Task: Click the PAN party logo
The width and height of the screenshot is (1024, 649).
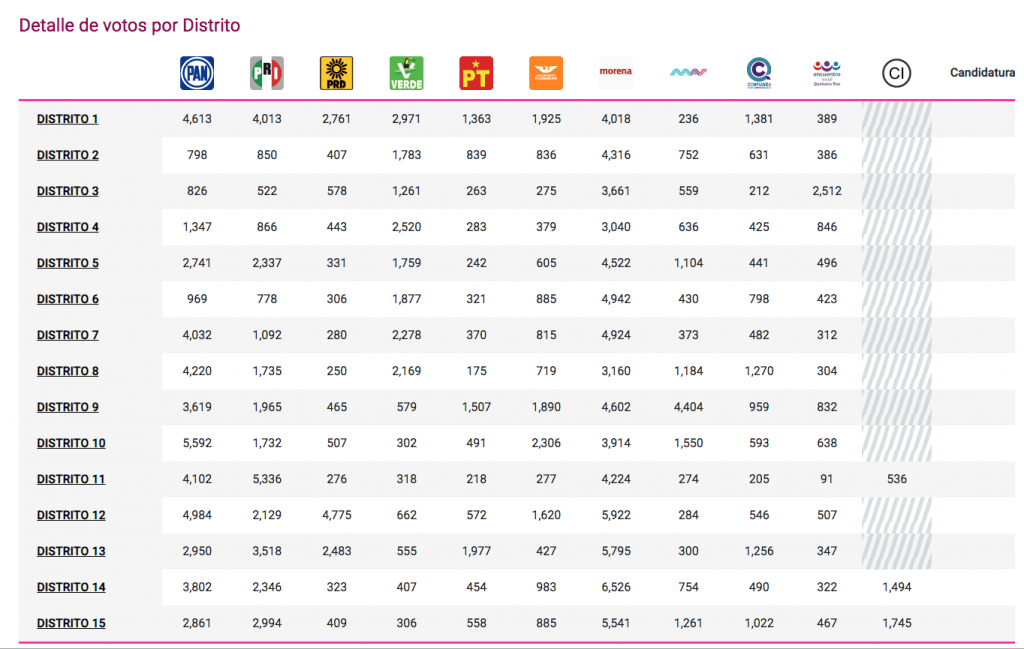Action: pos(197,73)
